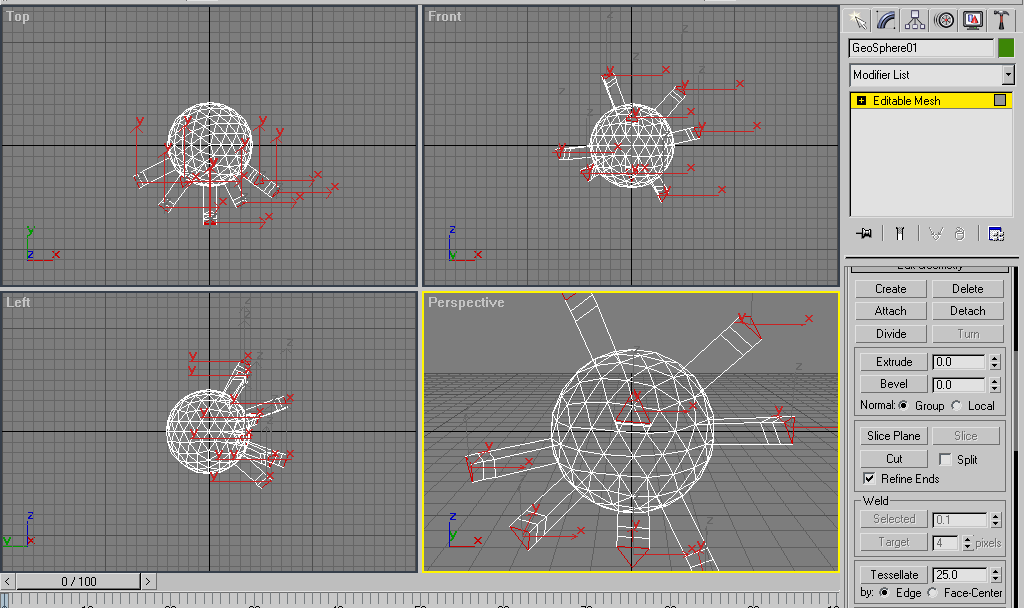Click the Extrude spinner arrows

pyautogui.click(x=995, y=362)
